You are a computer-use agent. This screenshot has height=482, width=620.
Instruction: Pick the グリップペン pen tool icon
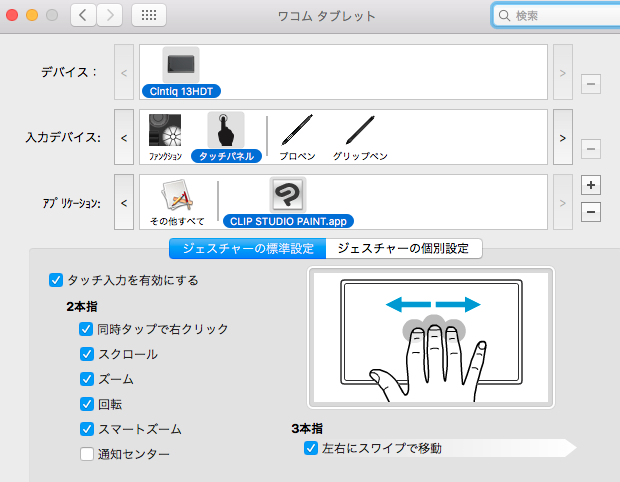(360, 130)
